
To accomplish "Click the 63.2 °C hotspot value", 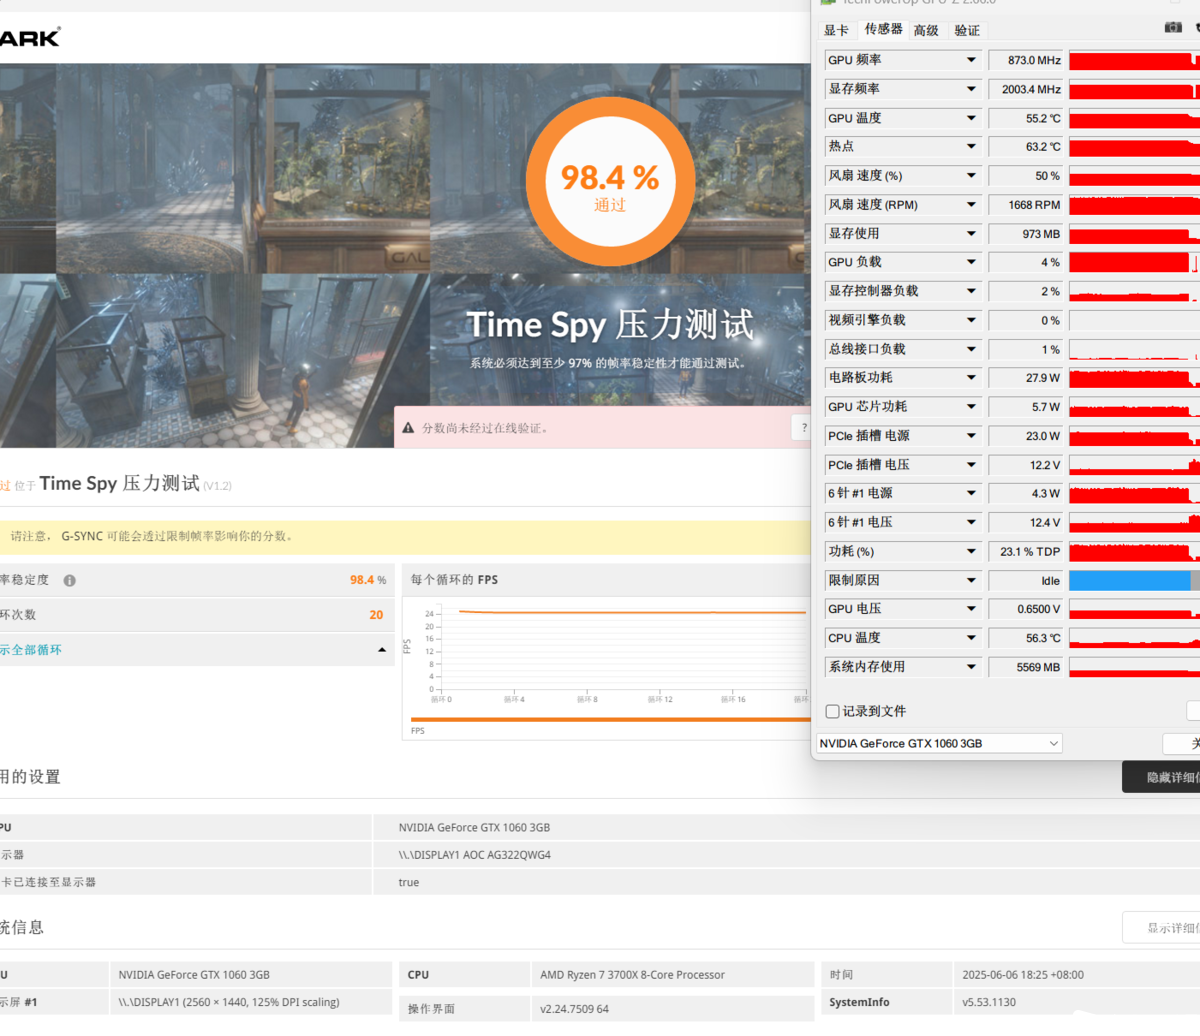I will [1026, 147].
